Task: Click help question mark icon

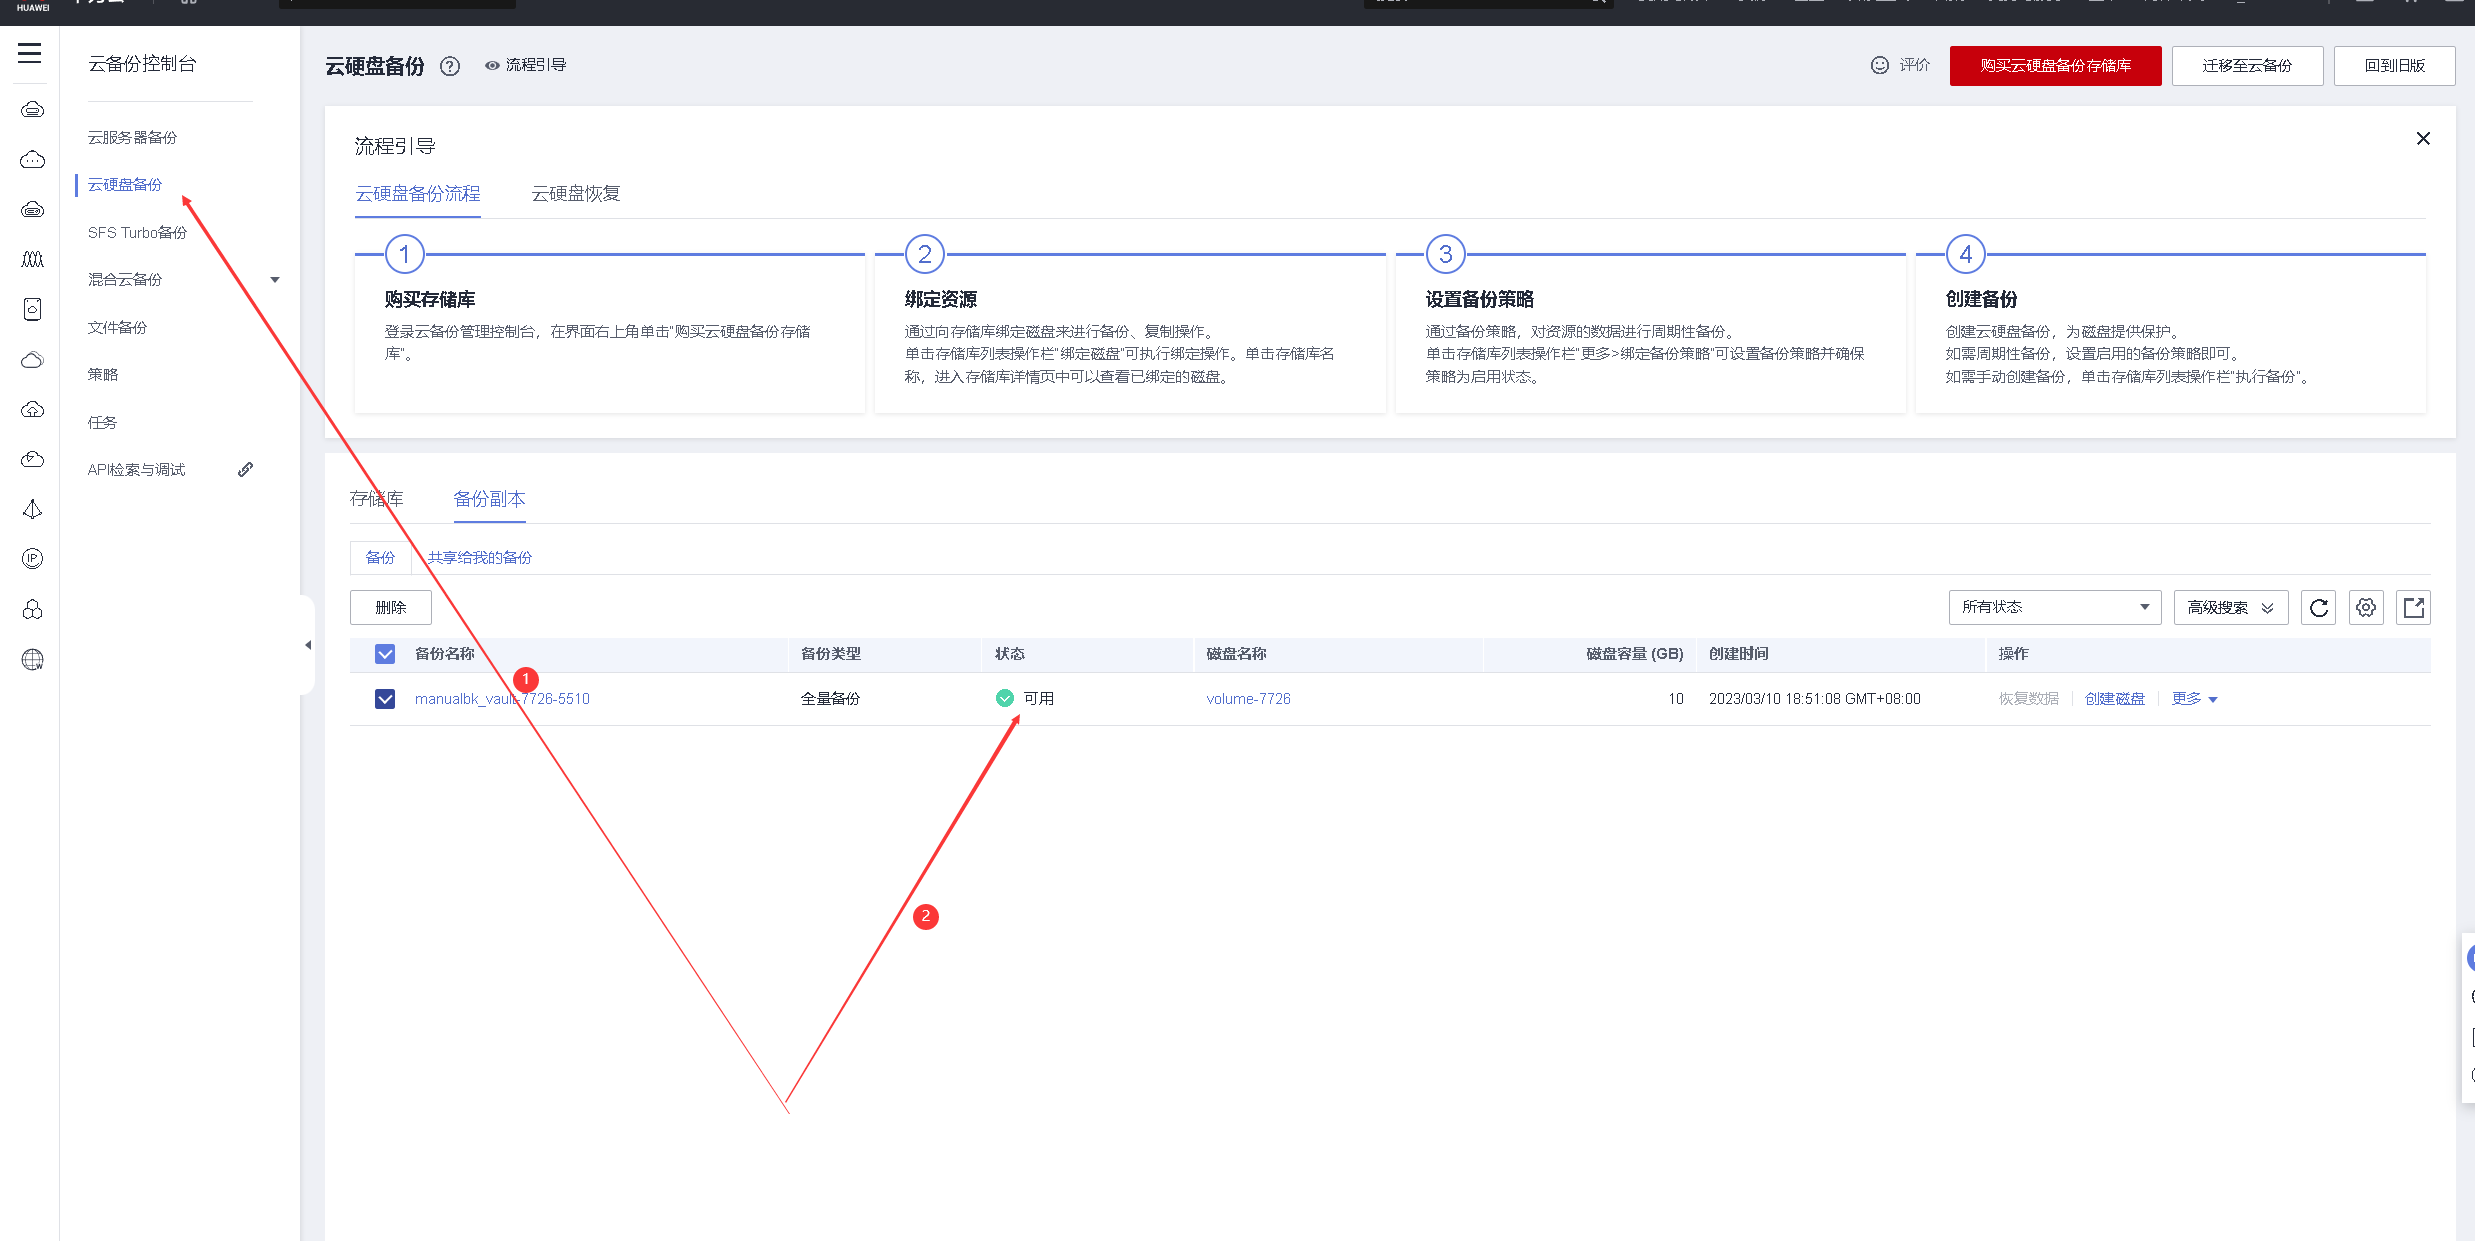Action: 450,66
